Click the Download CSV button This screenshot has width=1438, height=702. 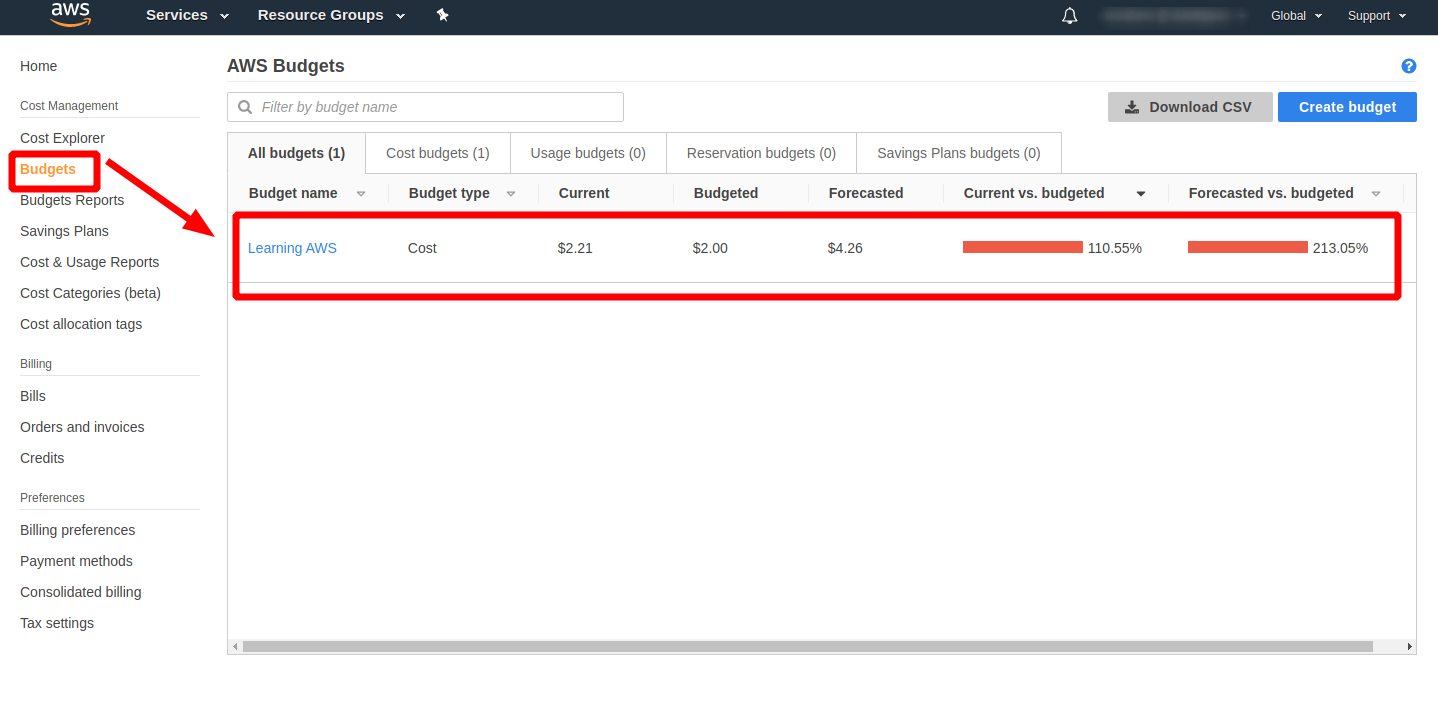[1190, 107]
